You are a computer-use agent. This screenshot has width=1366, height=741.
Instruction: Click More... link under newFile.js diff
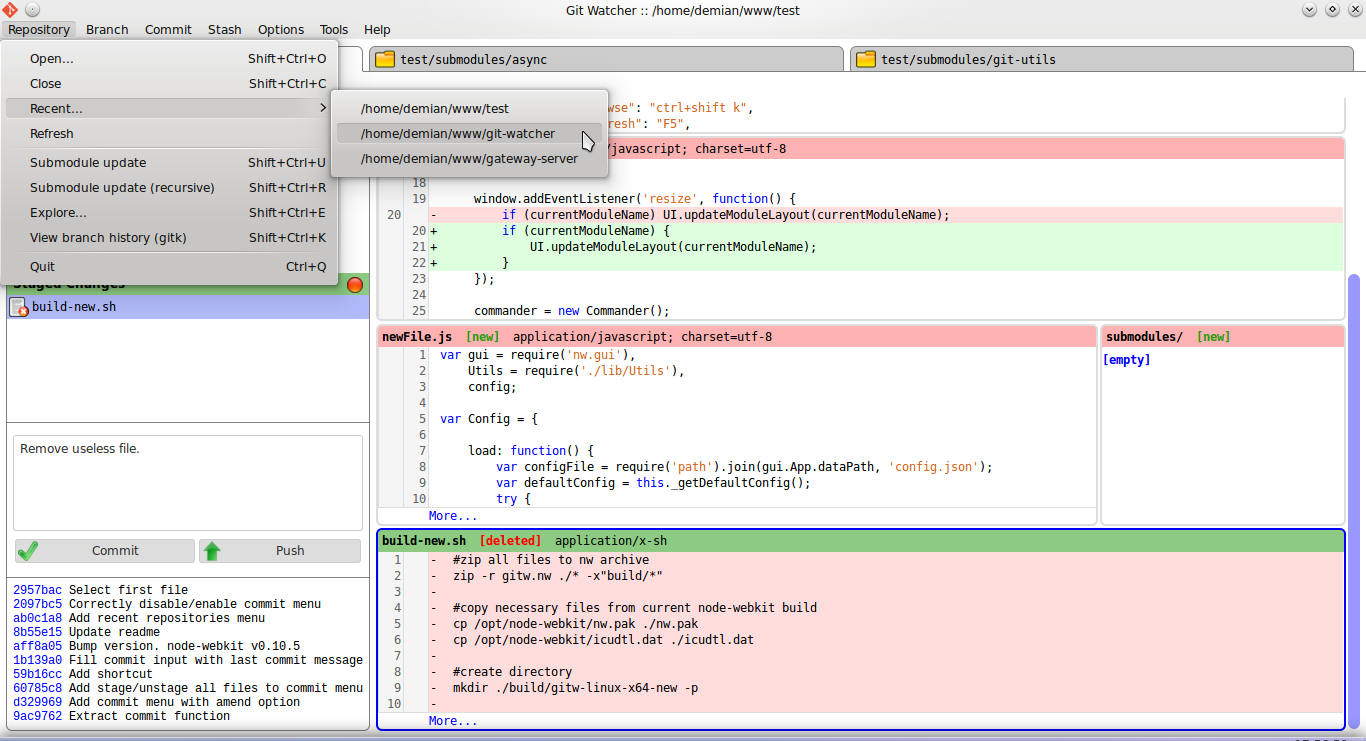453,516
